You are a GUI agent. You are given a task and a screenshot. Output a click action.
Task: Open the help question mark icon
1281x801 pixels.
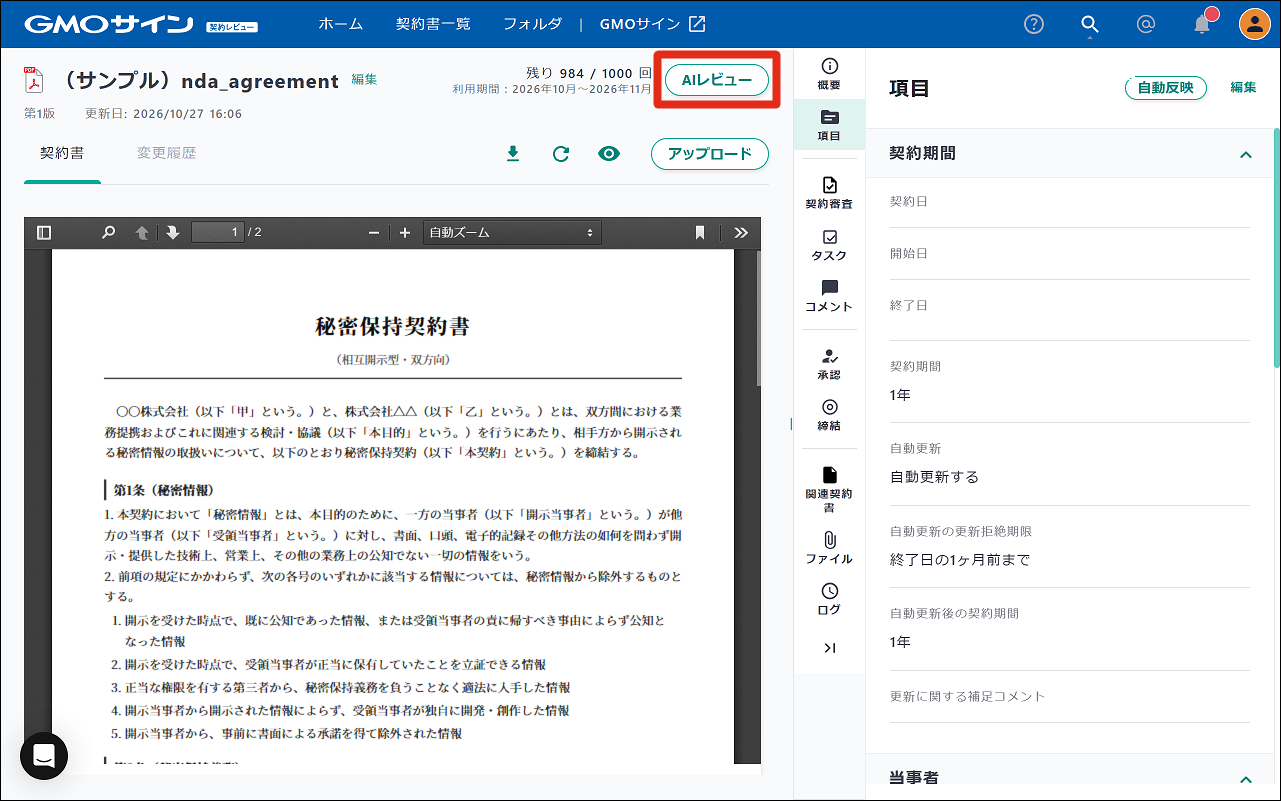click(x=1034, y=24)
